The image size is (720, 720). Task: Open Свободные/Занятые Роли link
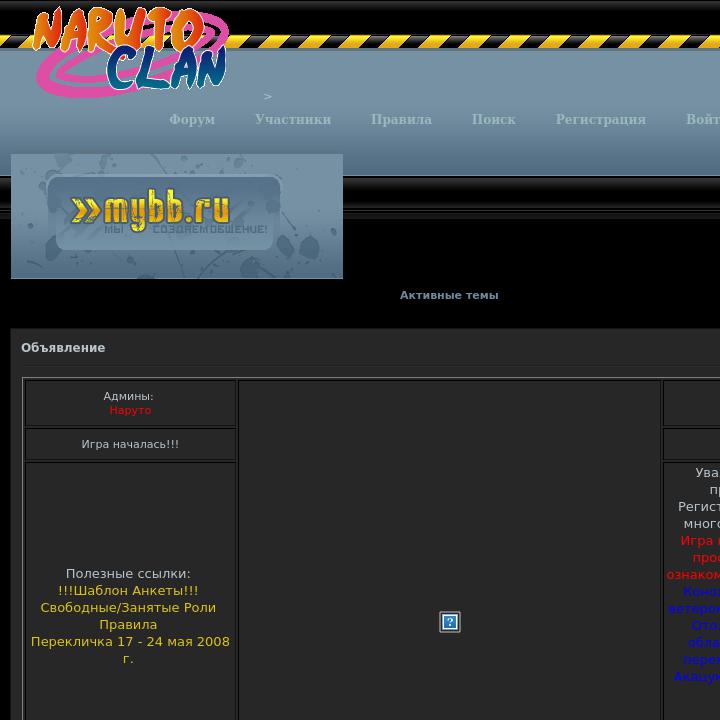(x=128, y=608)
